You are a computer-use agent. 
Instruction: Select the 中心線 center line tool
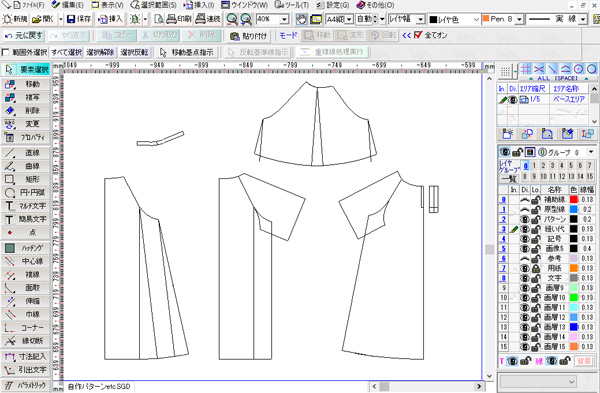click(x=26, y=261)
